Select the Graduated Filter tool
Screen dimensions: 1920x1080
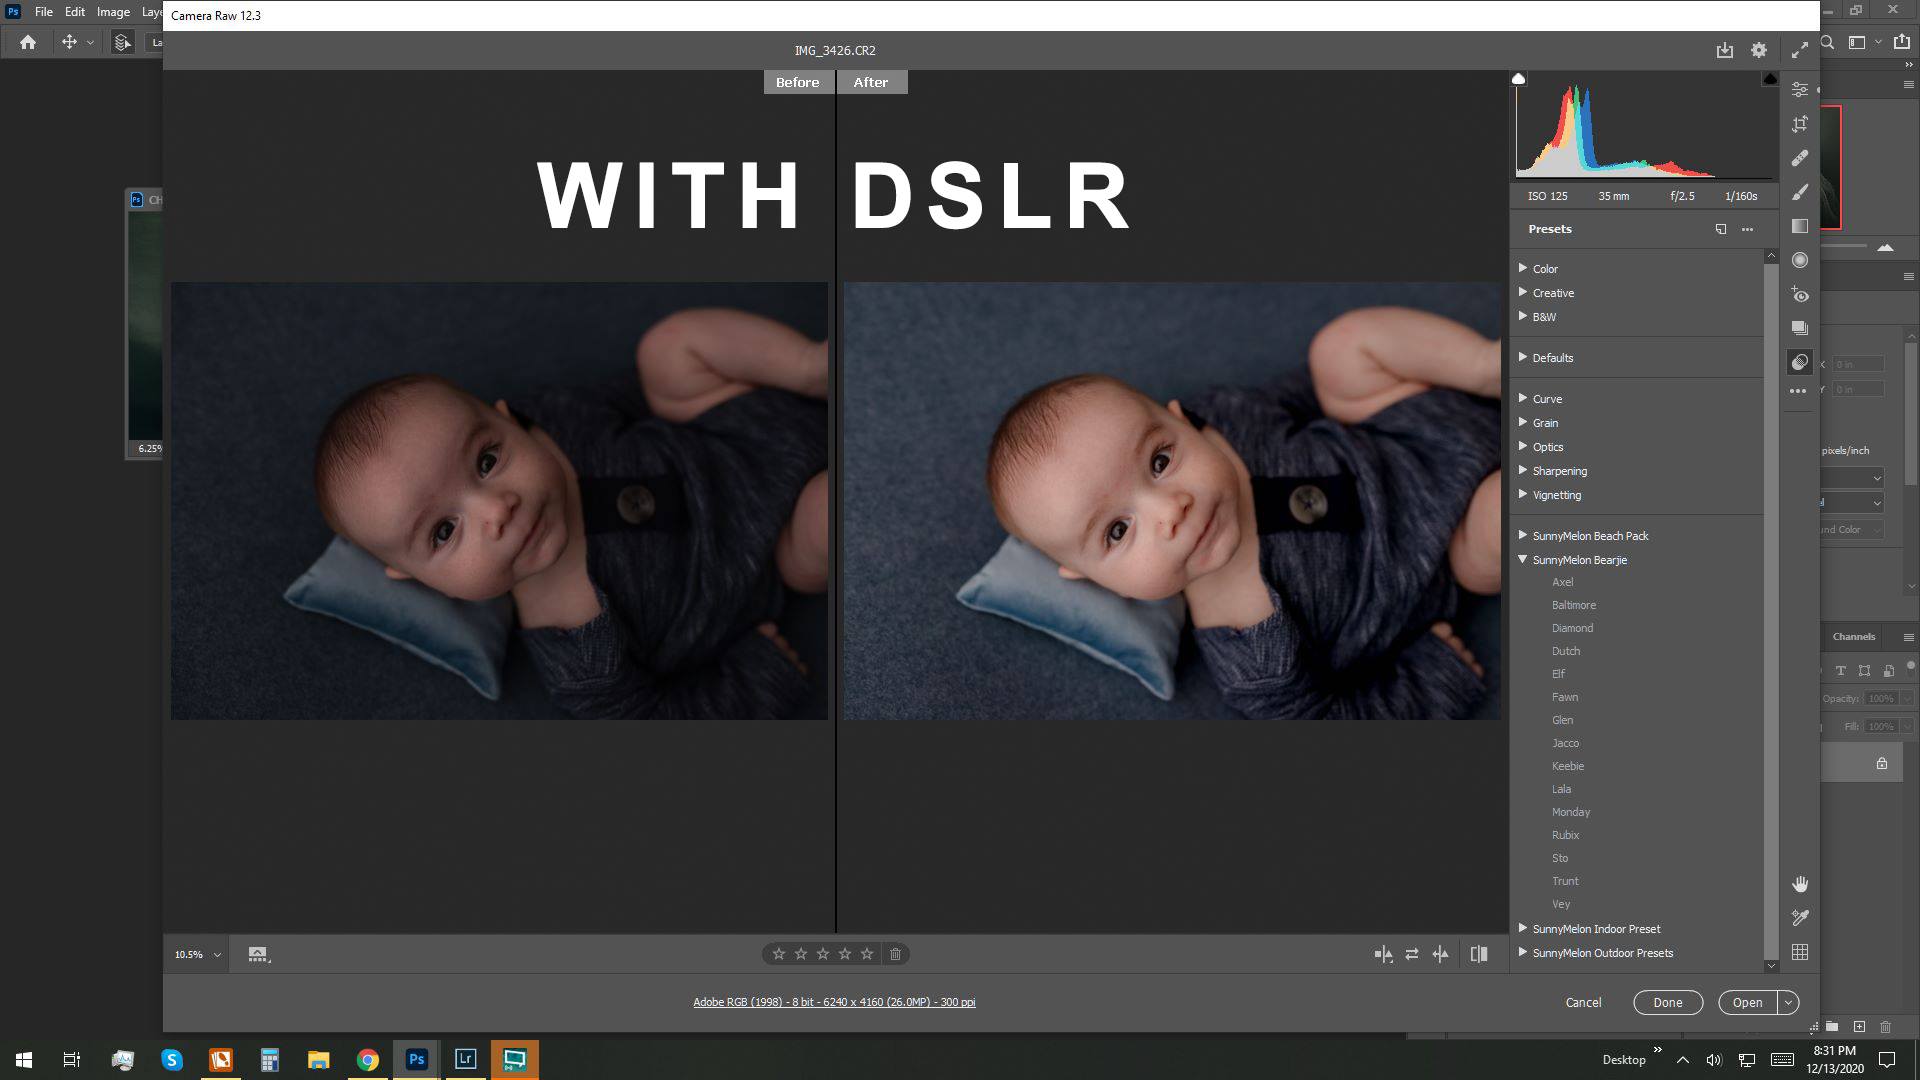1800,226
